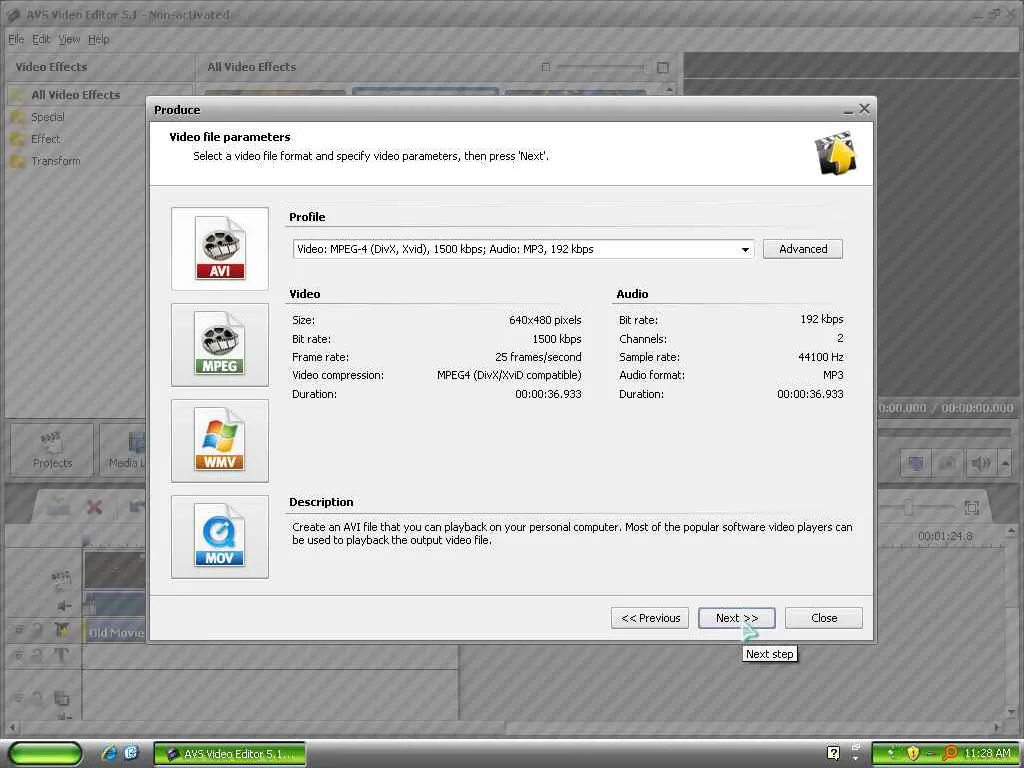Click the video overlay track icon
The height and width of the screenshot is (768, 1024).
coord(61,699)
